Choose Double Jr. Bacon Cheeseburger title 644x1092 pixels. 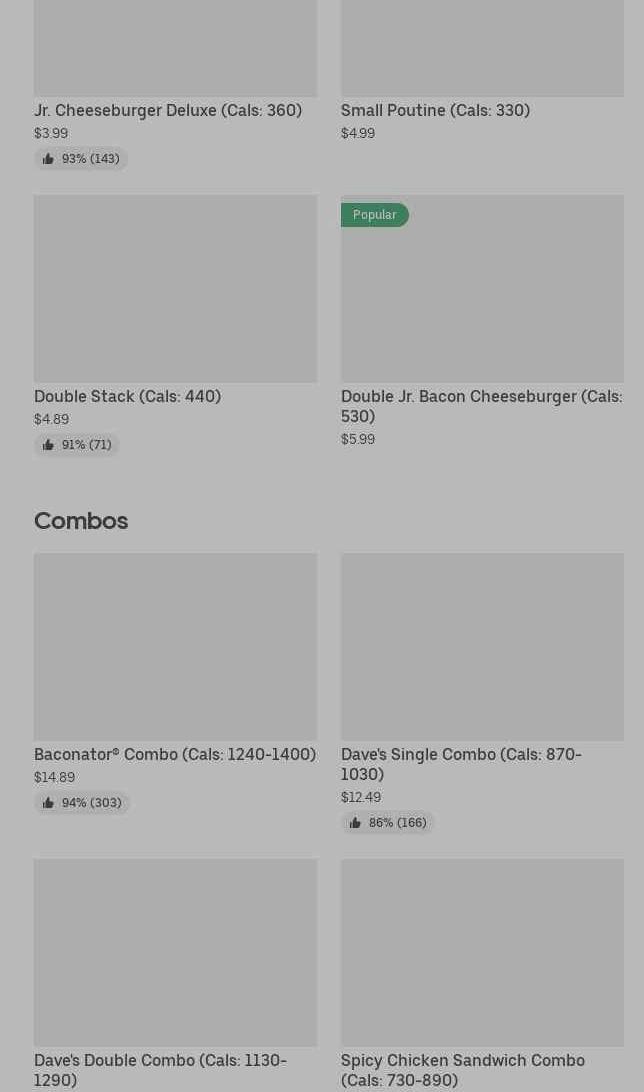[481, 406]
